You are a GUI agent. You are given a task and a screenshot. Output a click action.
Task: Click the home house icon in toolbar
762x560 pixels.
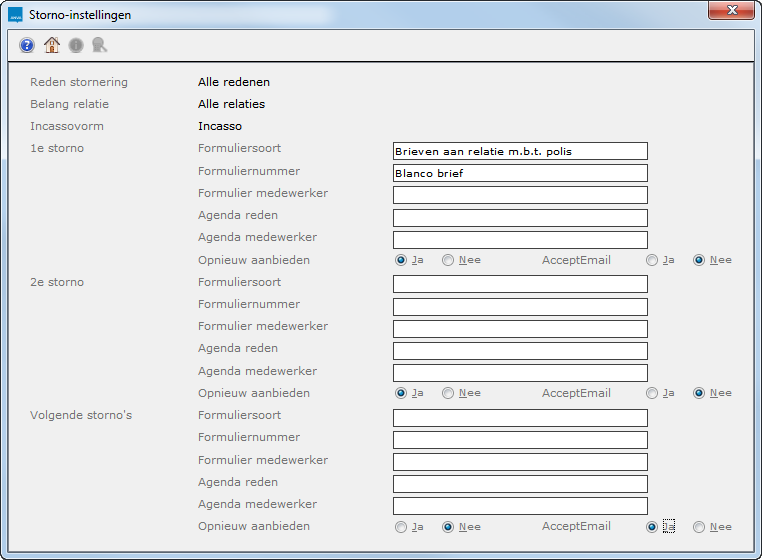52,45
